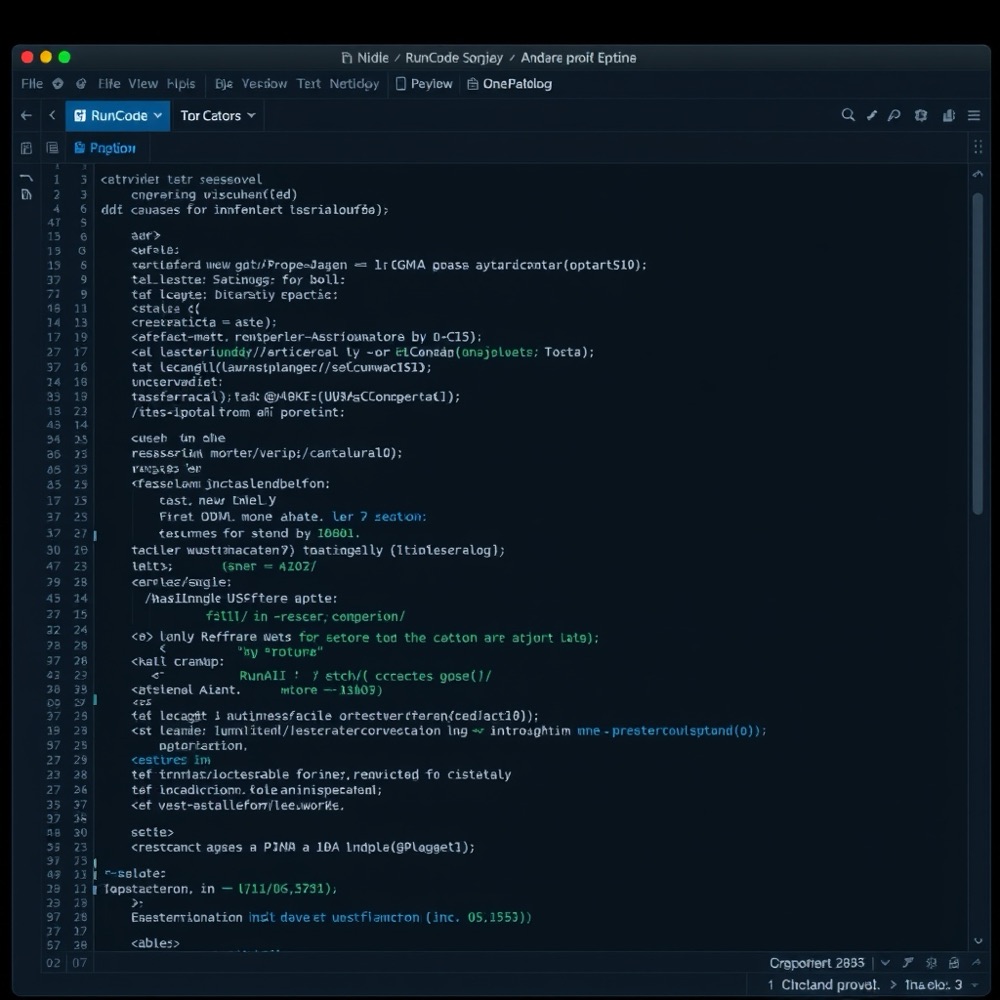Click code line 'npternartion.'

click(203, 745)
